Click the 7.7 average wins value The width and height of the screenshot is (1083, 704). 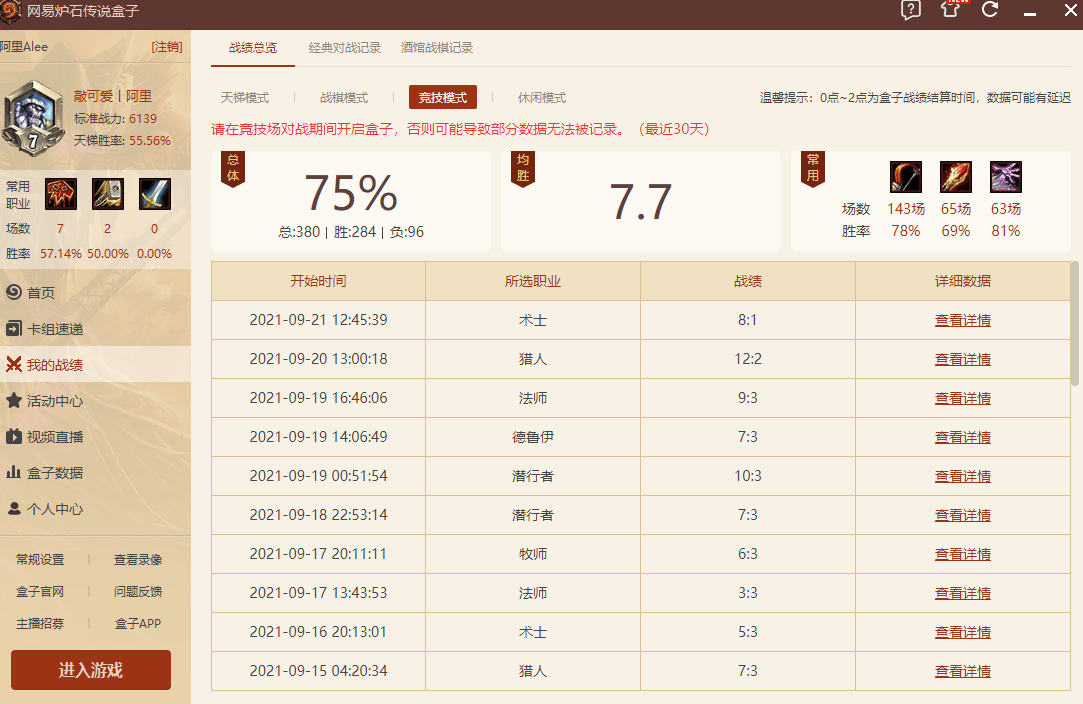point(640,202)
